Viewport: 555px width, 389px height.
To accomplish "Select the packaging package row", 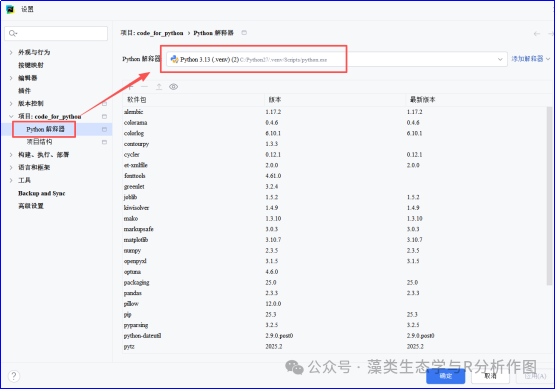I will click(x=334, y=282).
